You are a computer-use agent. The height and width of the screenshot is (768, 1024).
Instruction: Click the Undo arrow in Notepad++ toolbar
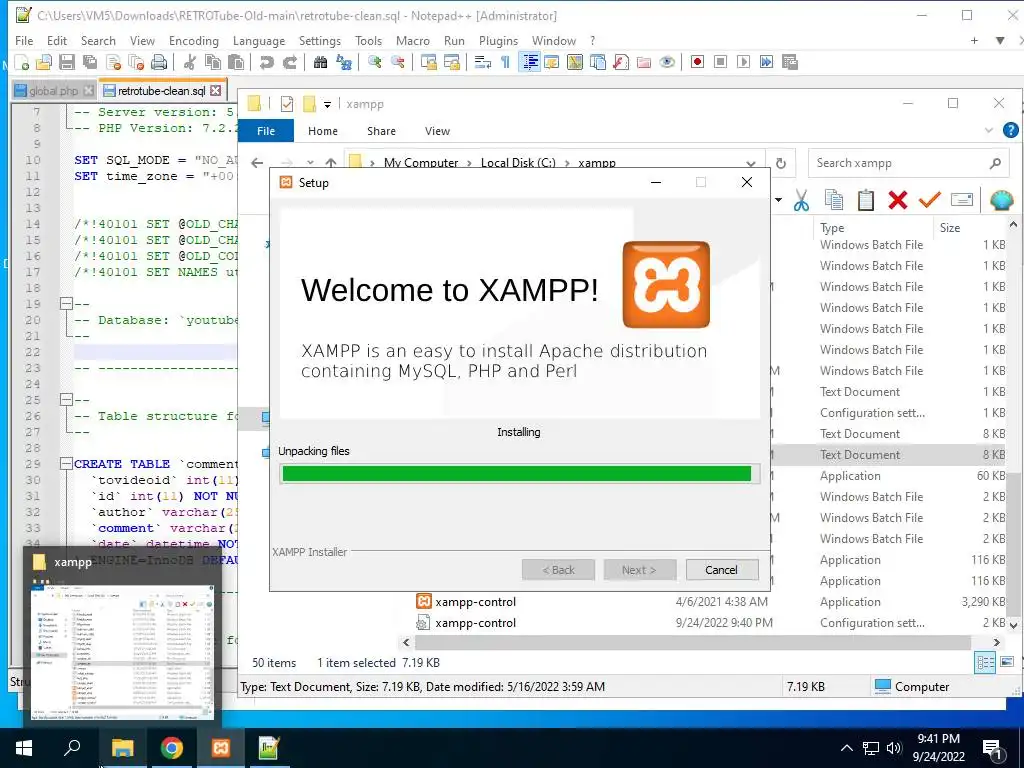pyautogui.click(x=266, y=63)
